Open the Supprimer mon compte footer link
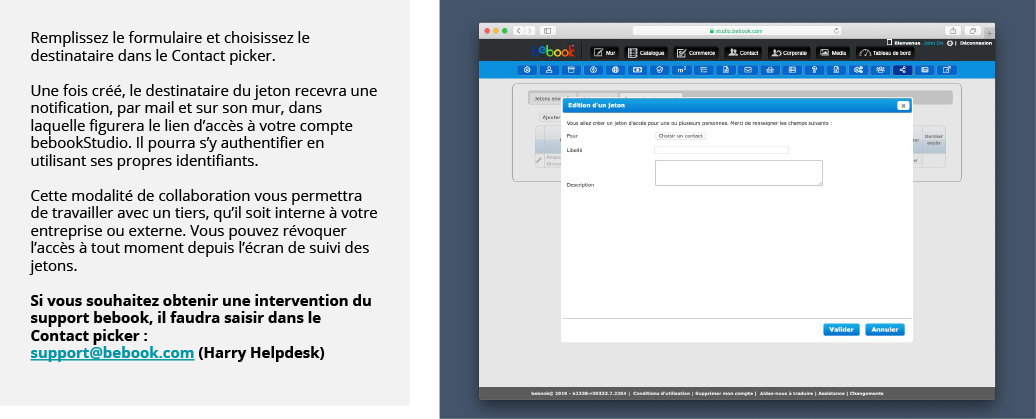Screen dimensions: 1036x419 pos(723,393)
